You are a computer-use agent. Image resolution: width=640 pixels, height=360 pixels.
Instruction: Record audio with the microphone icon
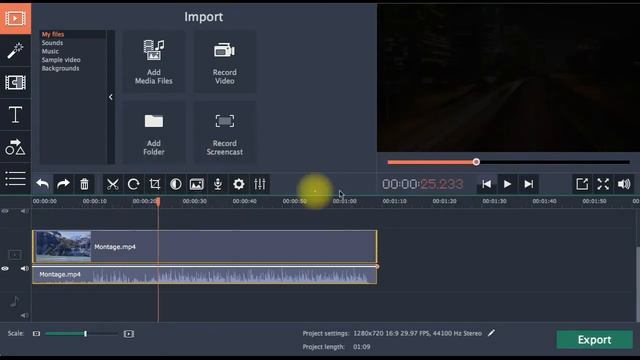pos(218,184)
